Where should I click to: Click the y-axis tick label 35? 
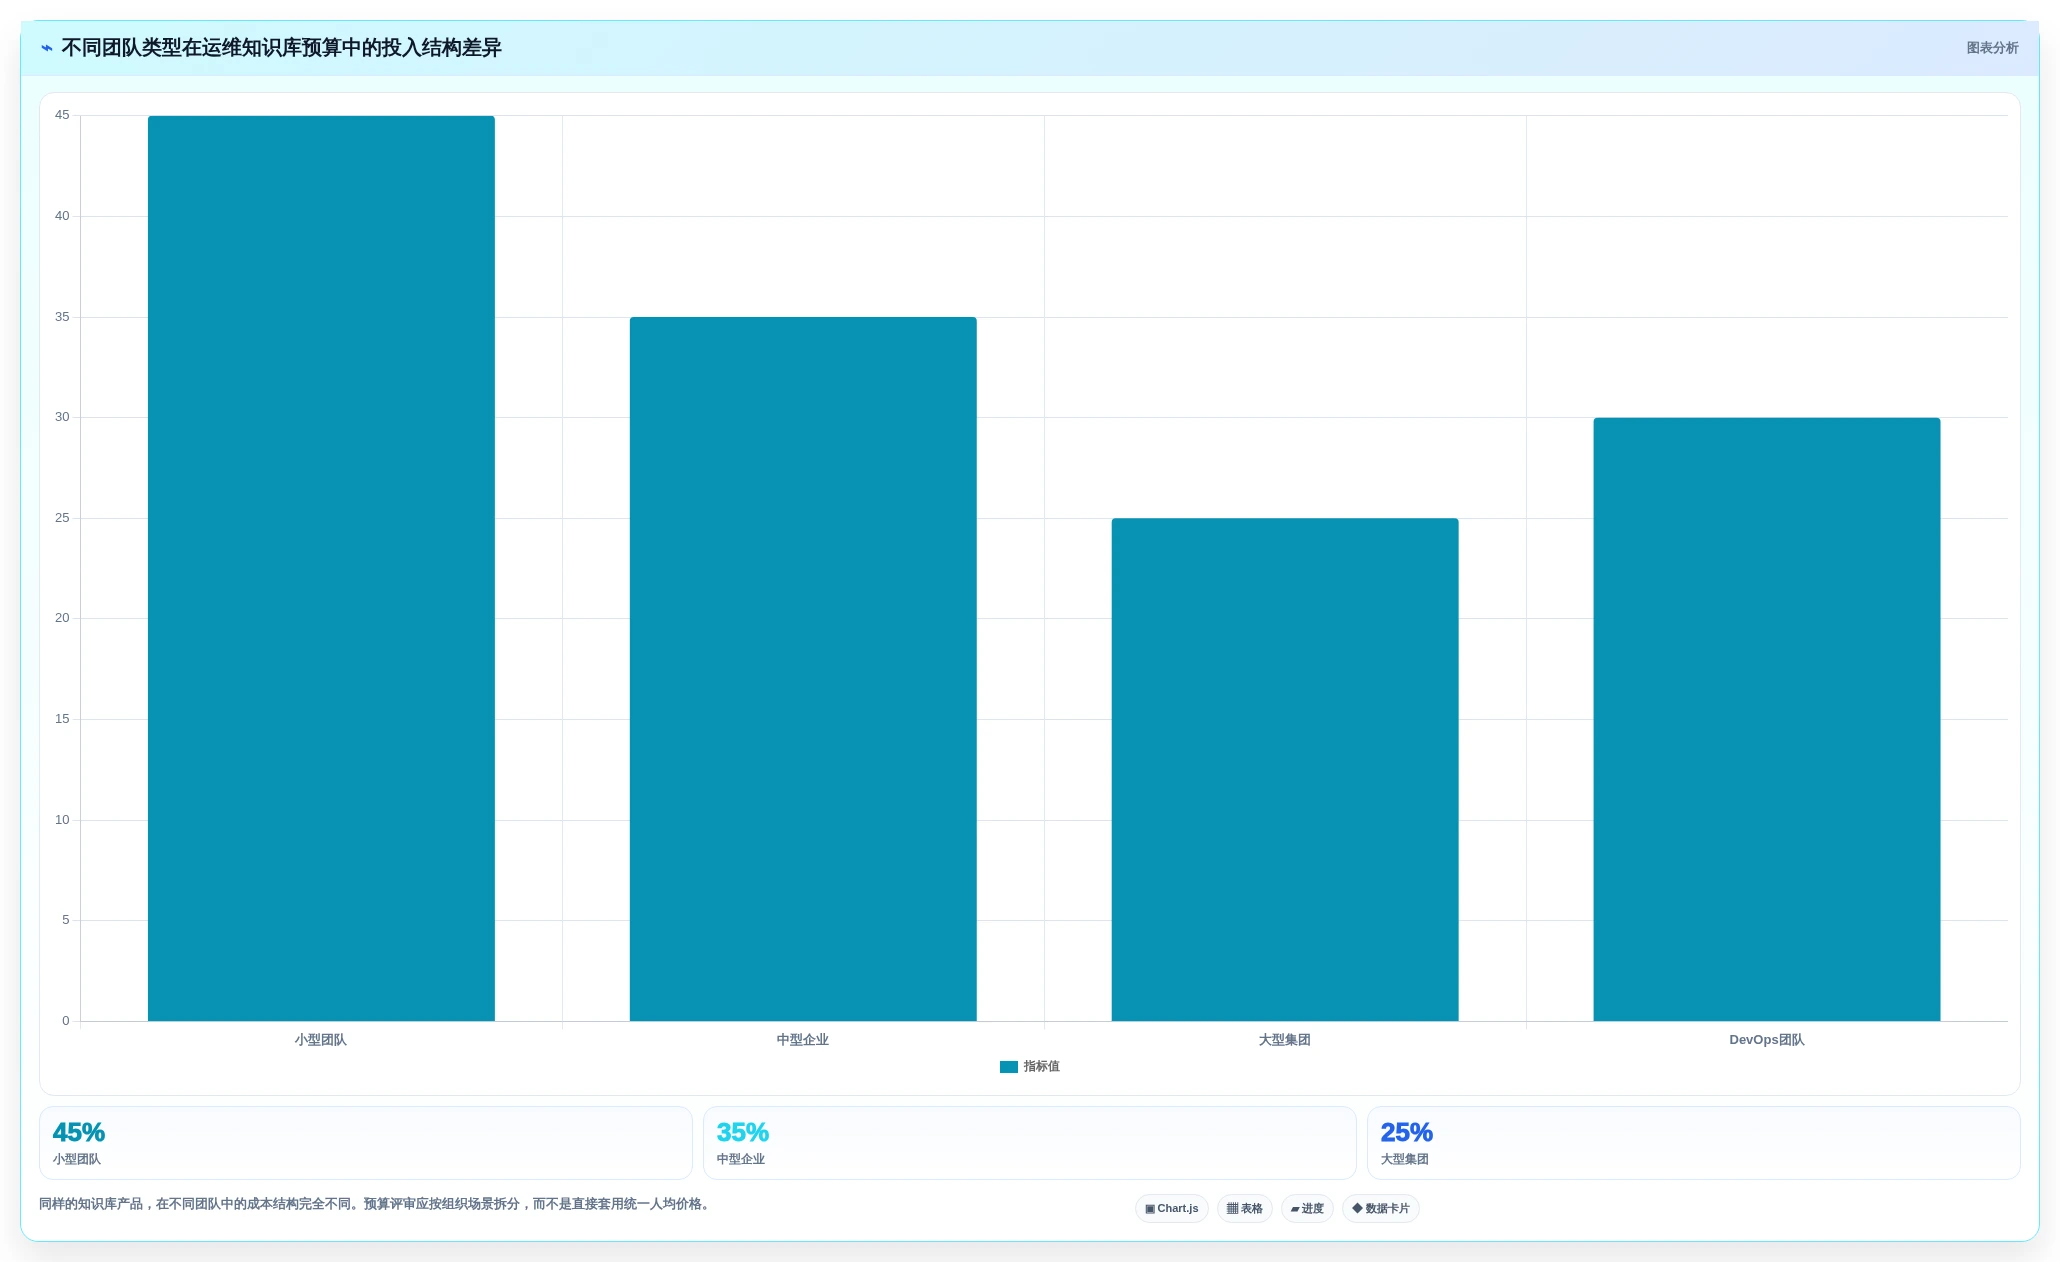[62, 317]
